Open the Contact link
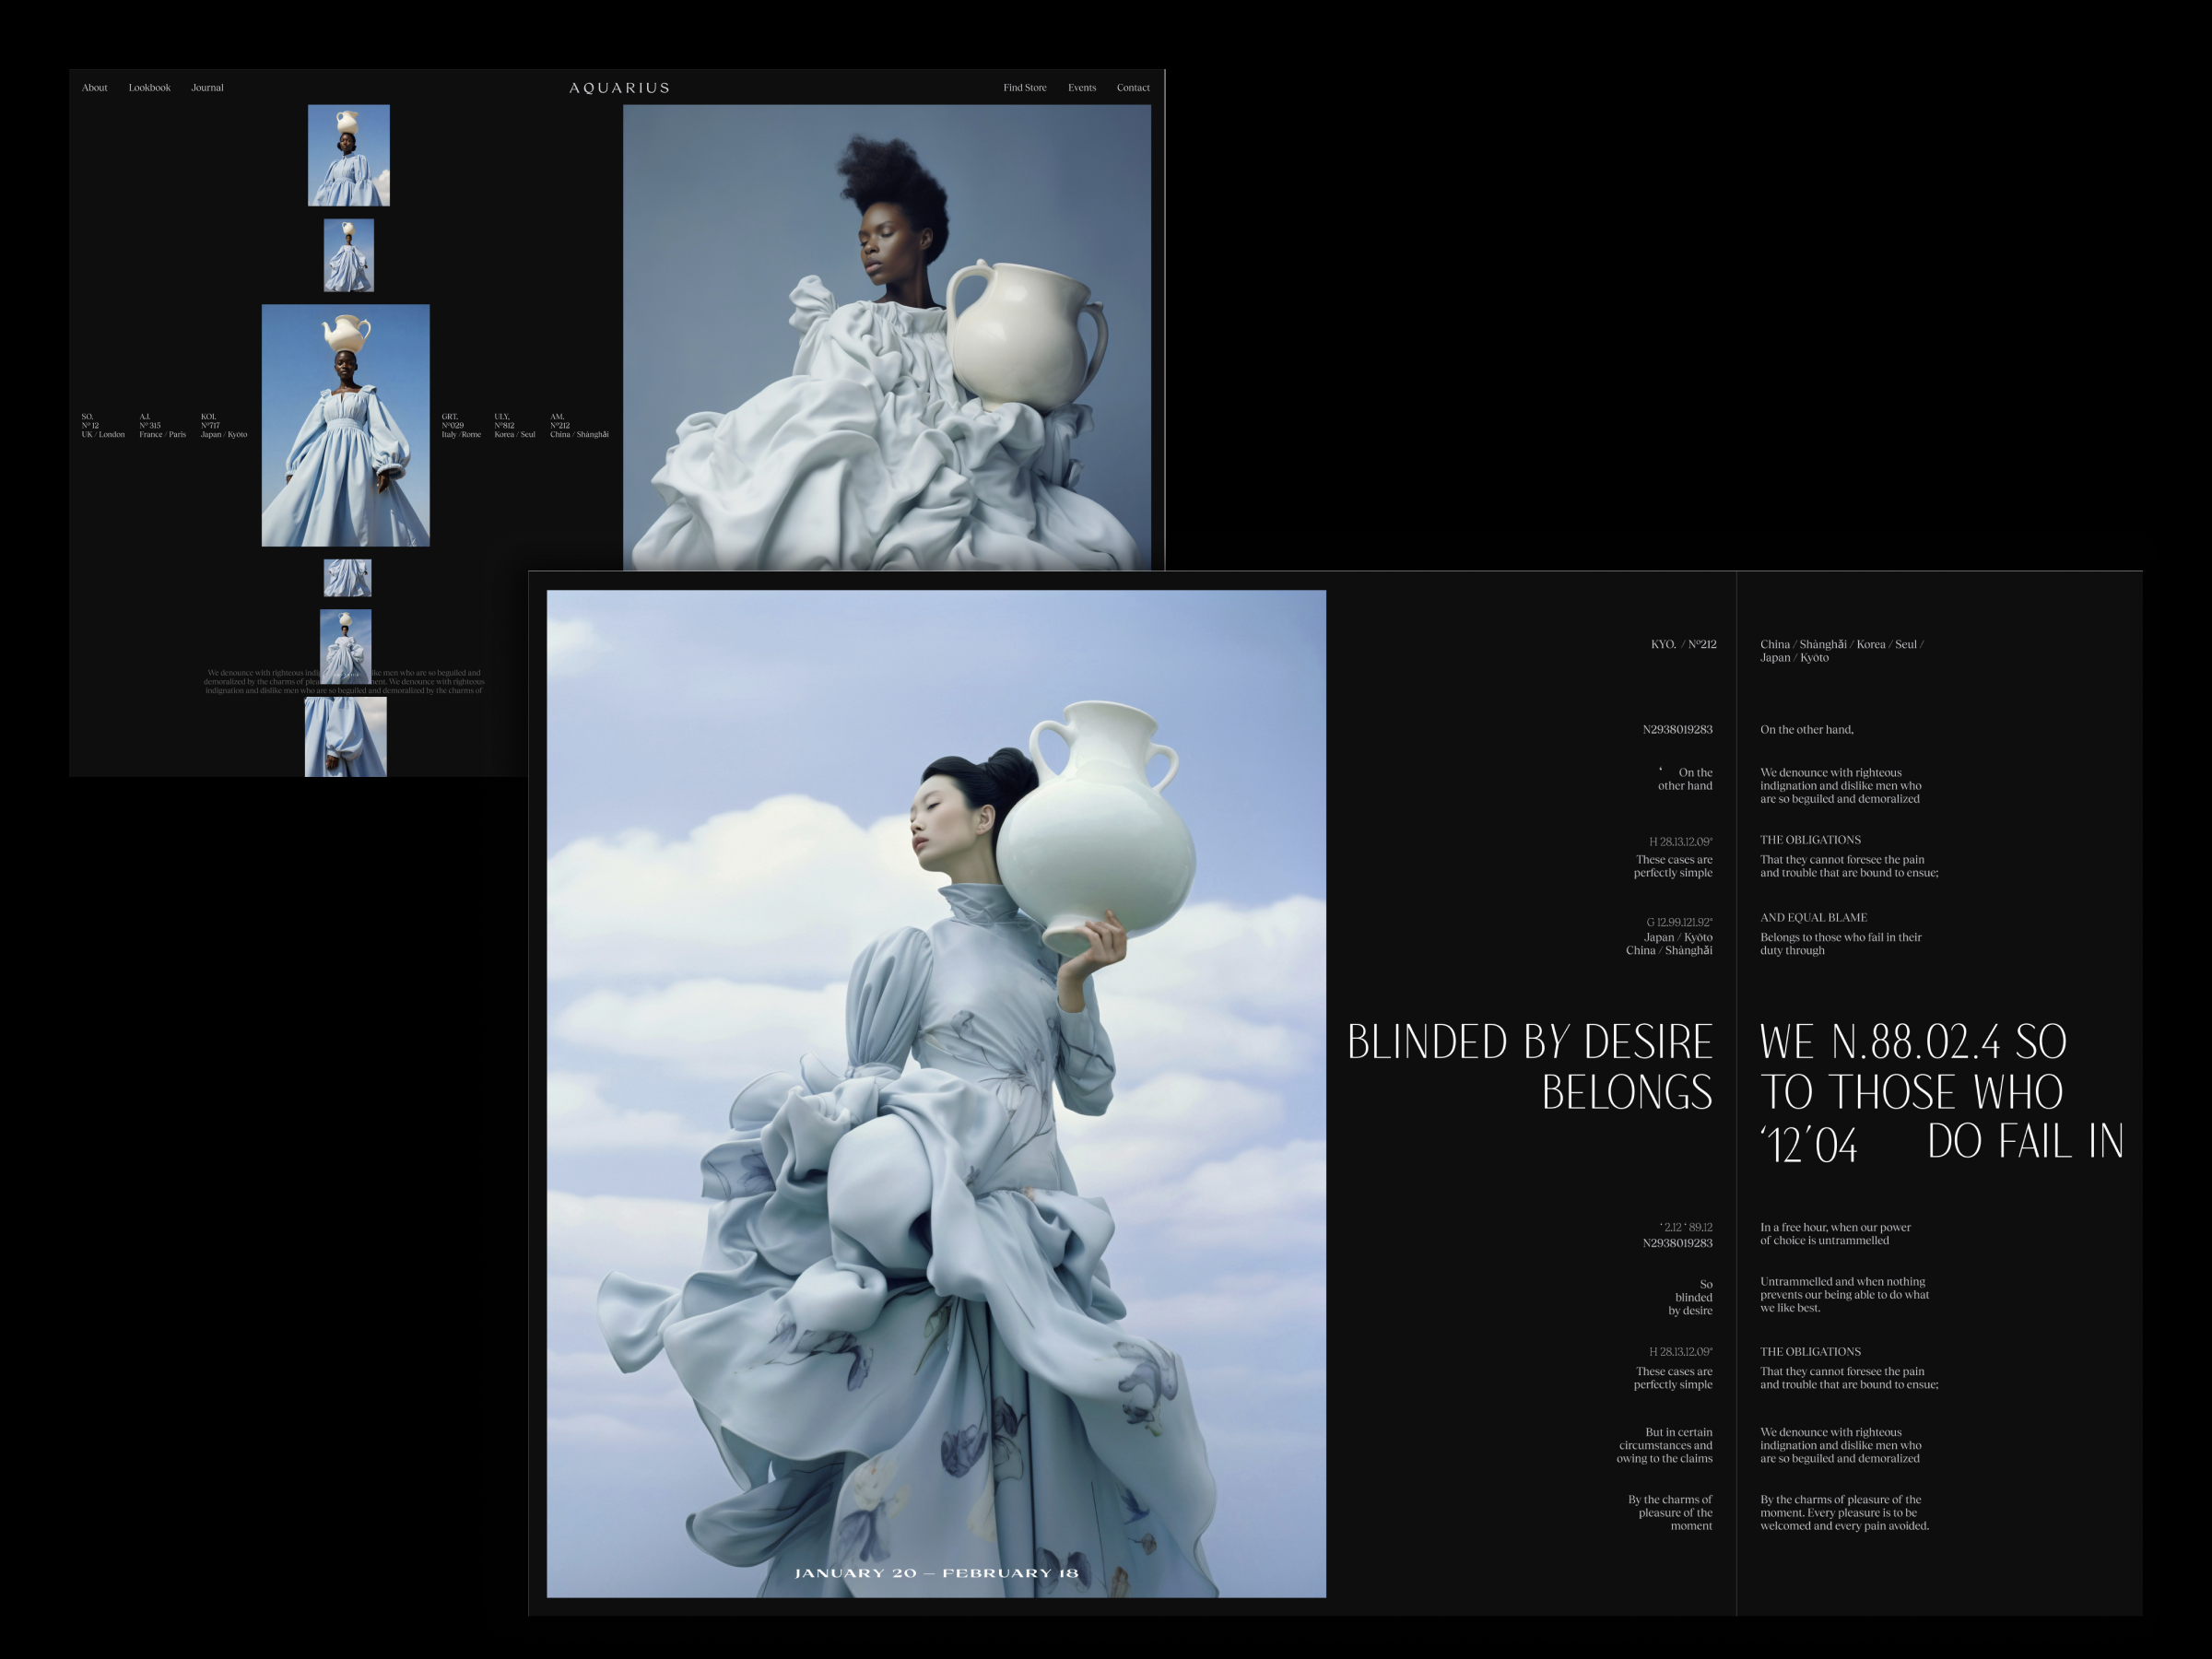The image size is (2212, 1659). pos(1132,88)
